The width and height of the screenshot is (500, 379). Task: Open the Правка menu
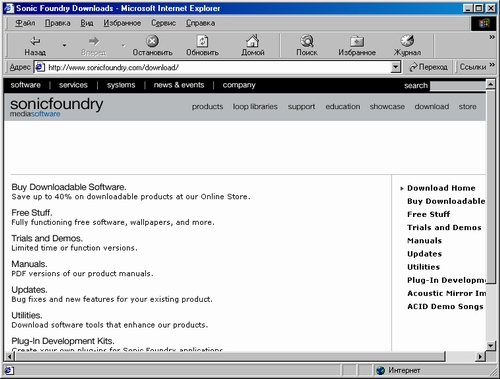(58, 23)
